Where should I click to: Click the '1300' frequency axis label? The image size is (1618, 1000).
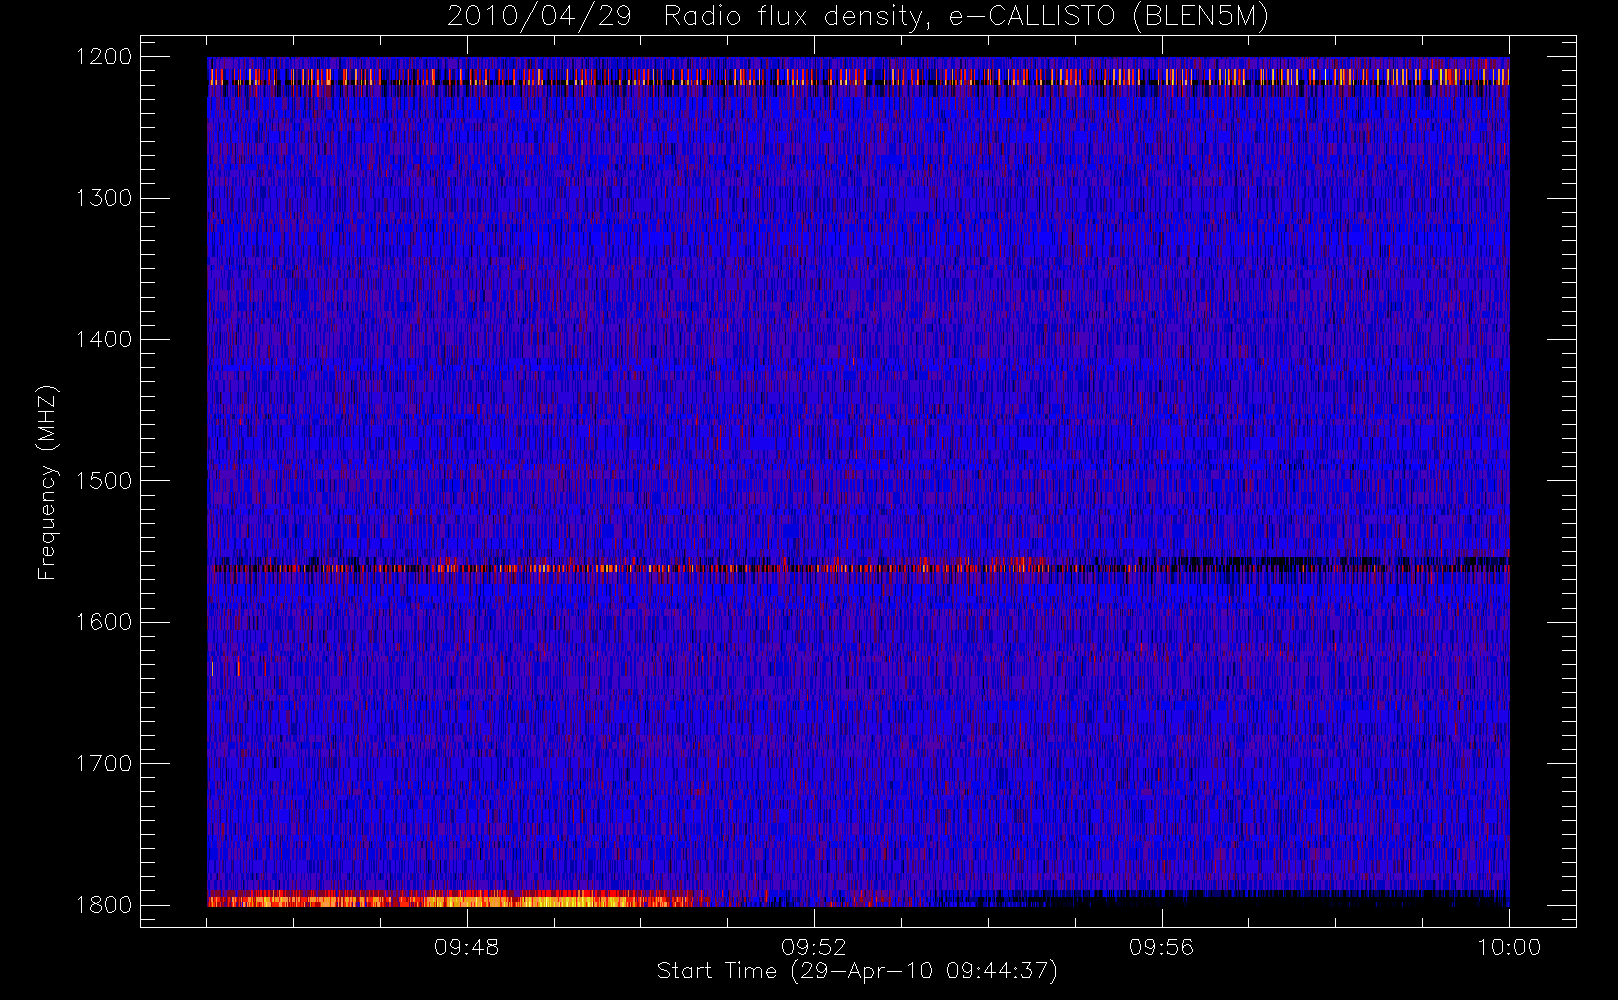[x=104, y=198]
